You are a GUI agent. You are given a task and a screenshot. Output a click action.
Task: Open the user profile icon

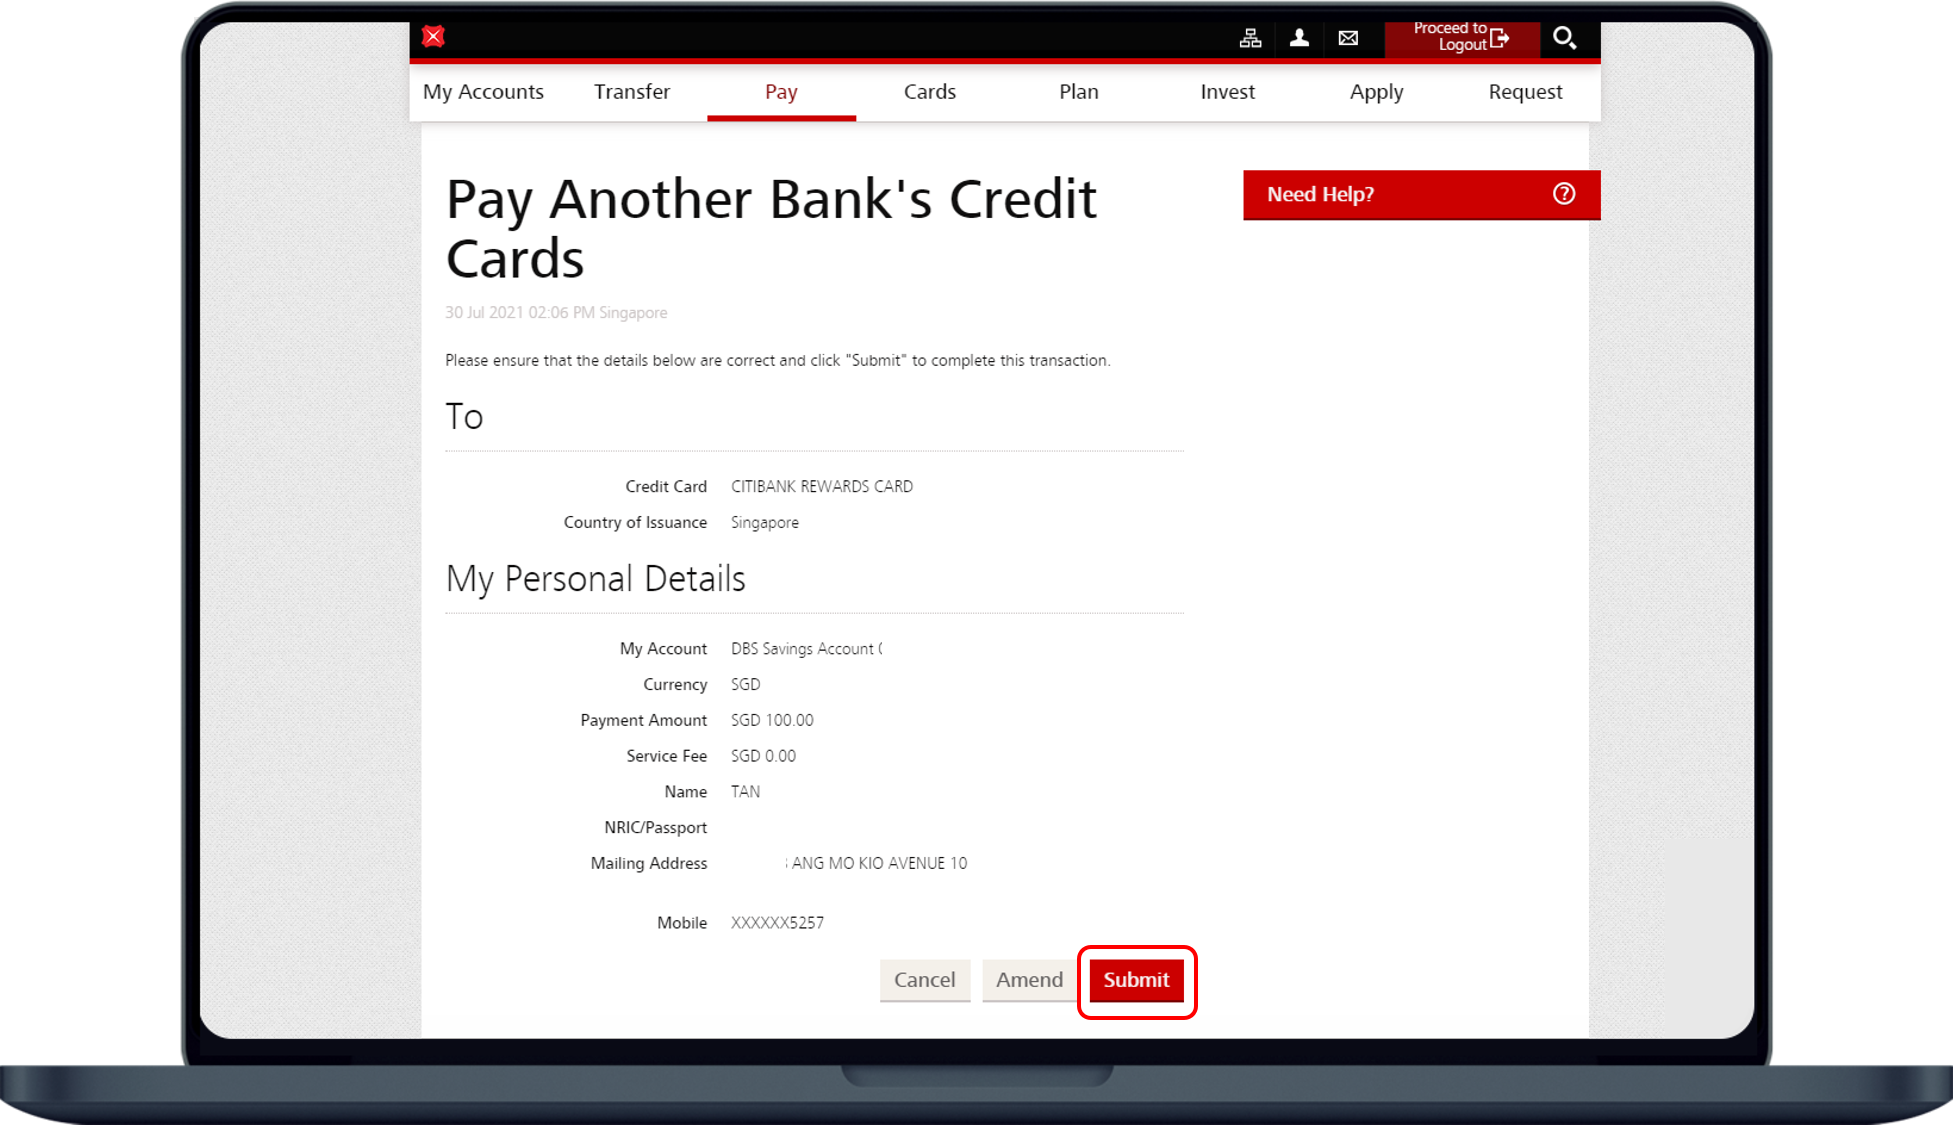pos(1299,38)
